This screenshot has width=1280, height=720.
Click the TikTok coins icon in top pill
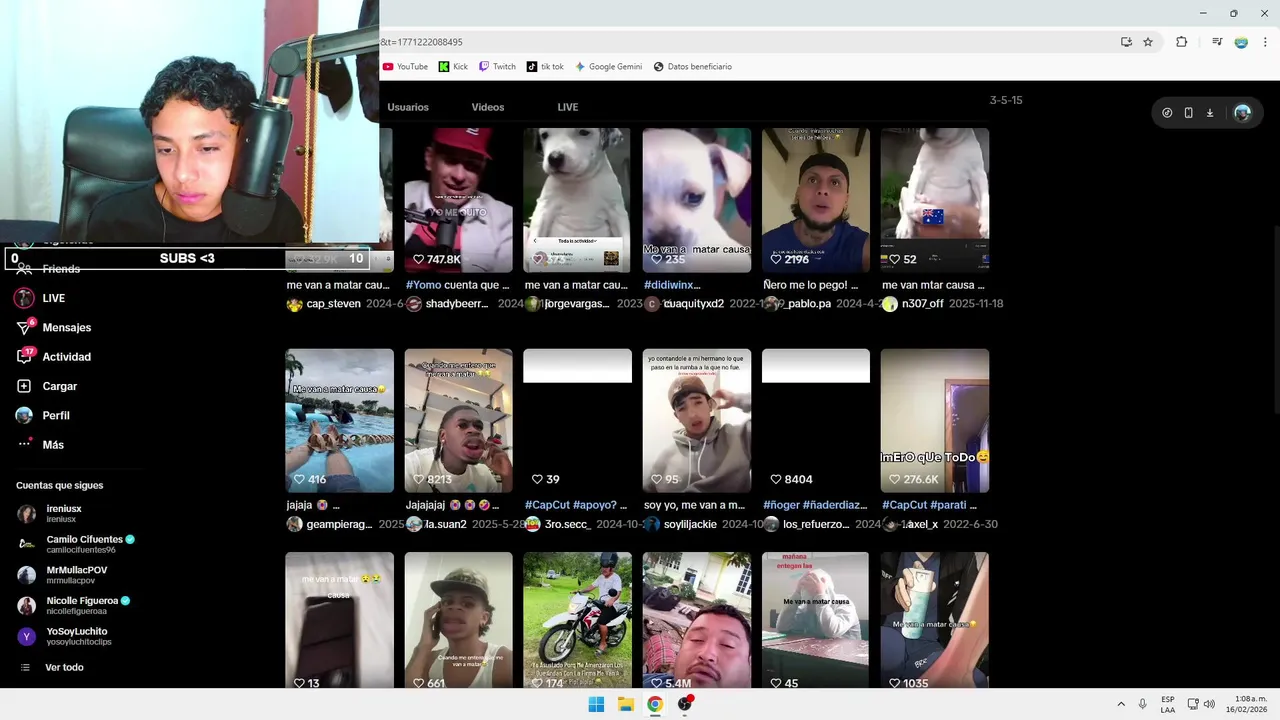pos(1167,113)
